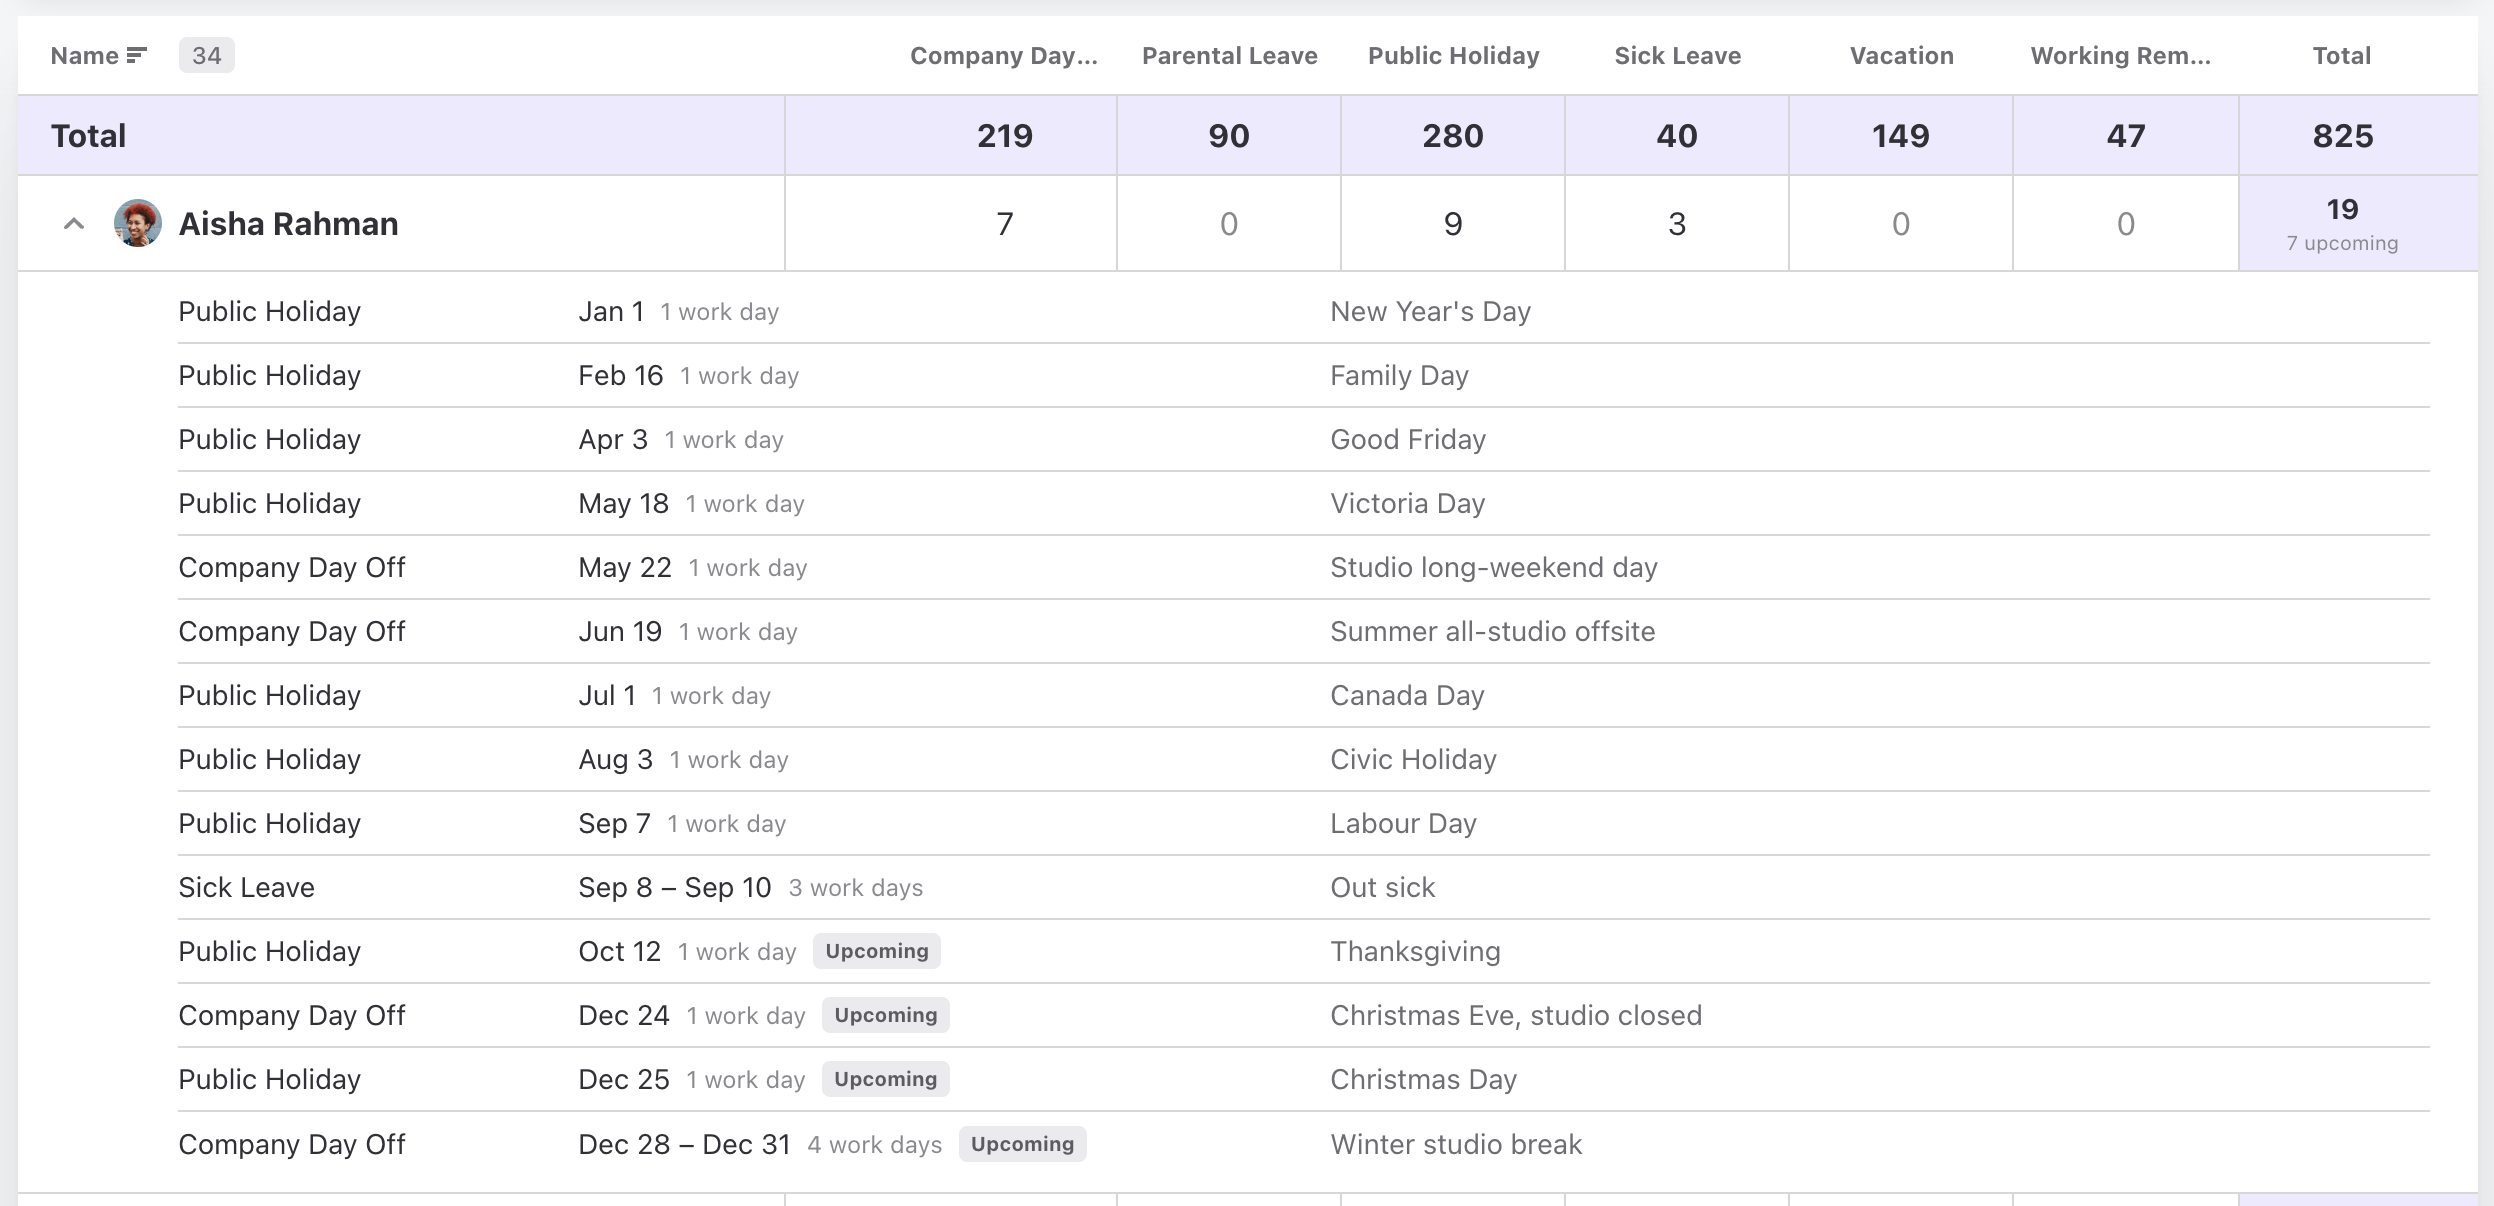This screenshot has width=2494, height=1206.
Task: Collapse the Aisha Rahman row
Action: 74,224
